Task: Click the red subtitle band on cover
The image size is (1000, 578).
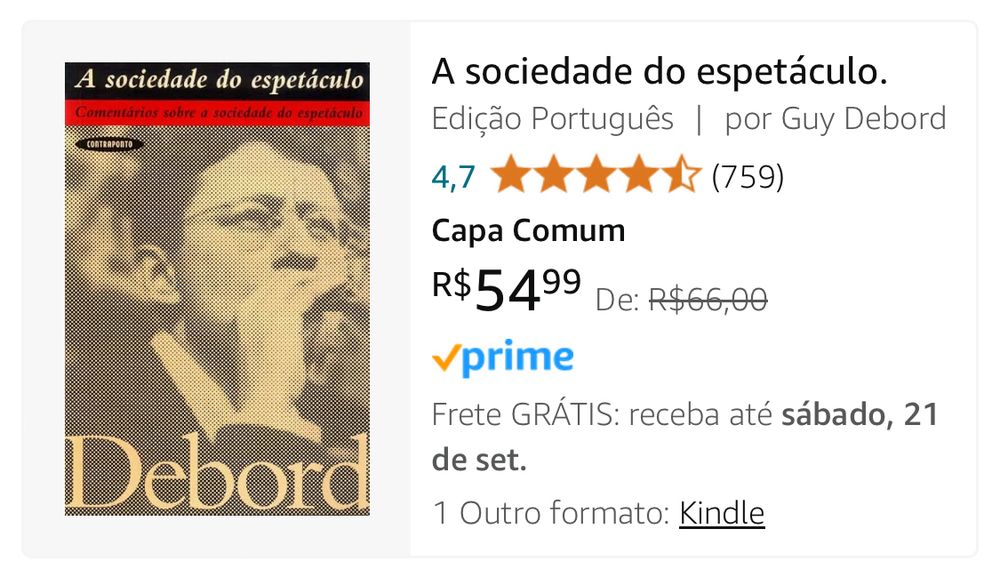Action: 217,112
